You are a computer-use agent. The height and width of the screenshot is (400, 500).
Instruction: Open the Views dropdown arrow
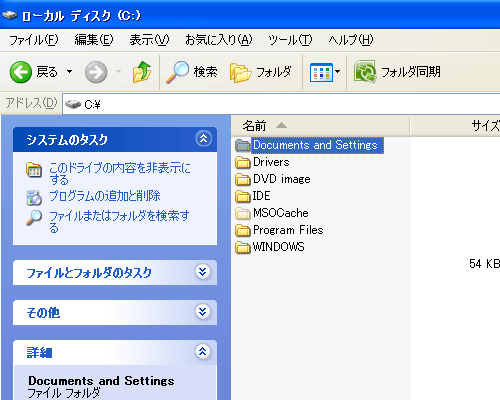(x=337, y=71)
